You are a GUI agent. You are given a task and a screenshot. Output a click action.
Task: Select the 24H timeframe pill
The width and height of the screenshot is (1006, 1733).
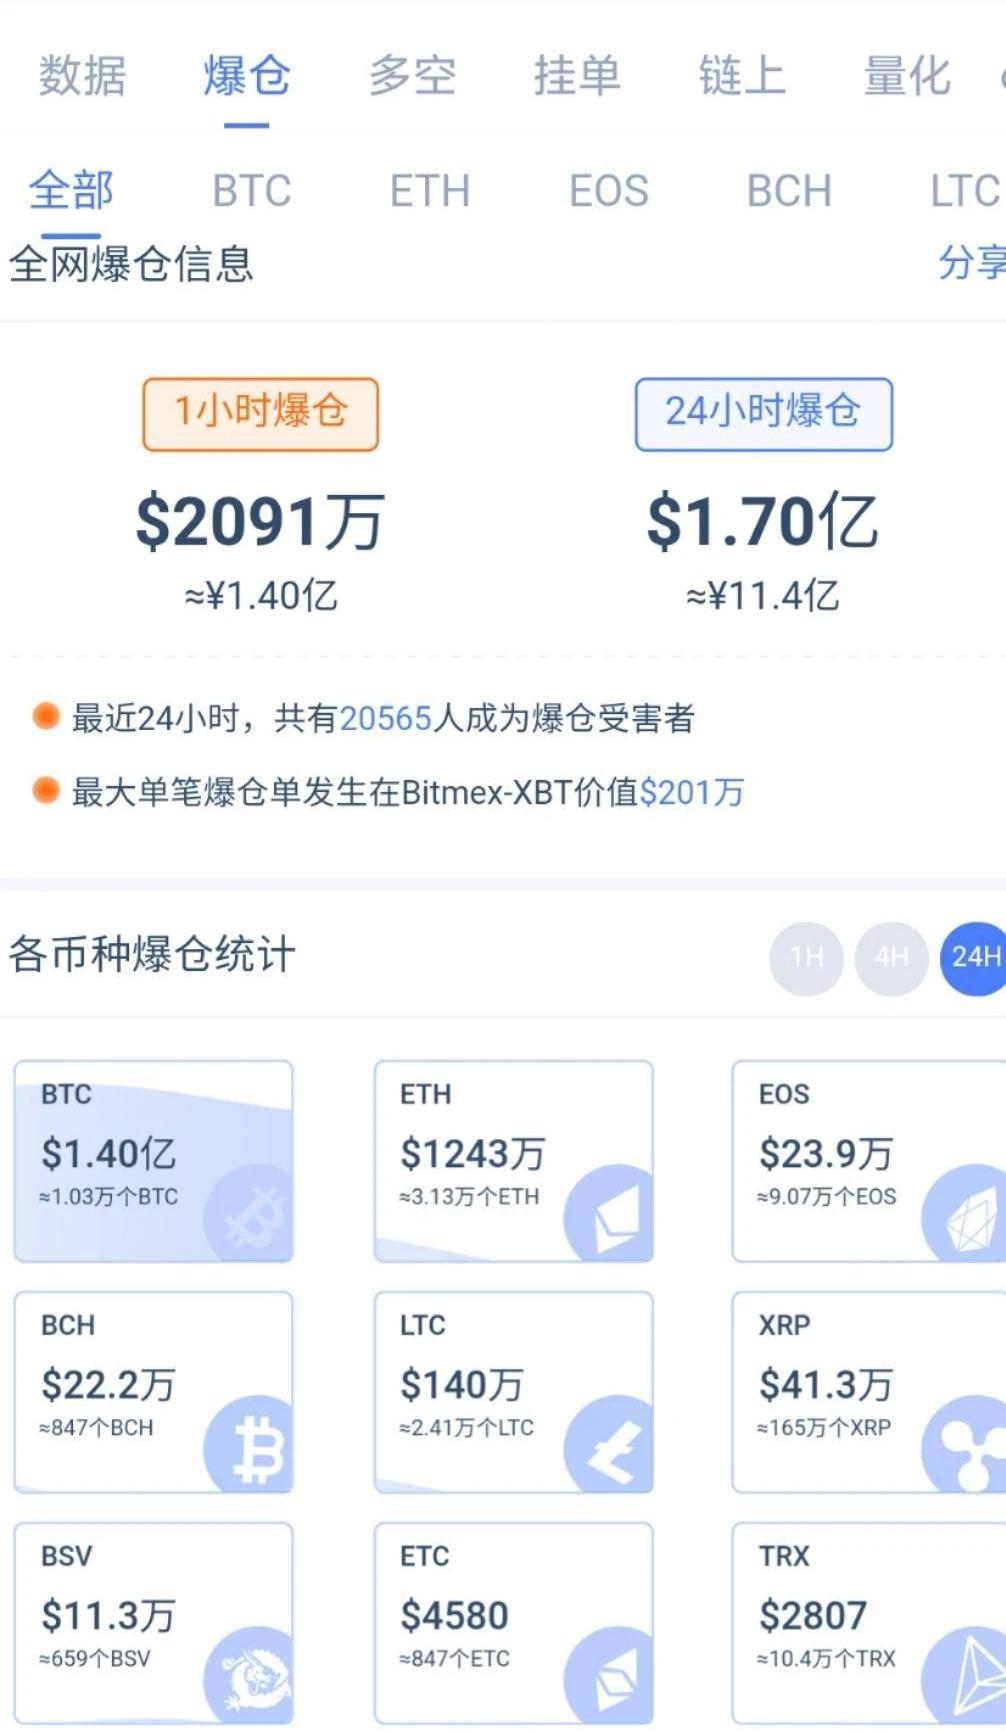click(974, 958)
